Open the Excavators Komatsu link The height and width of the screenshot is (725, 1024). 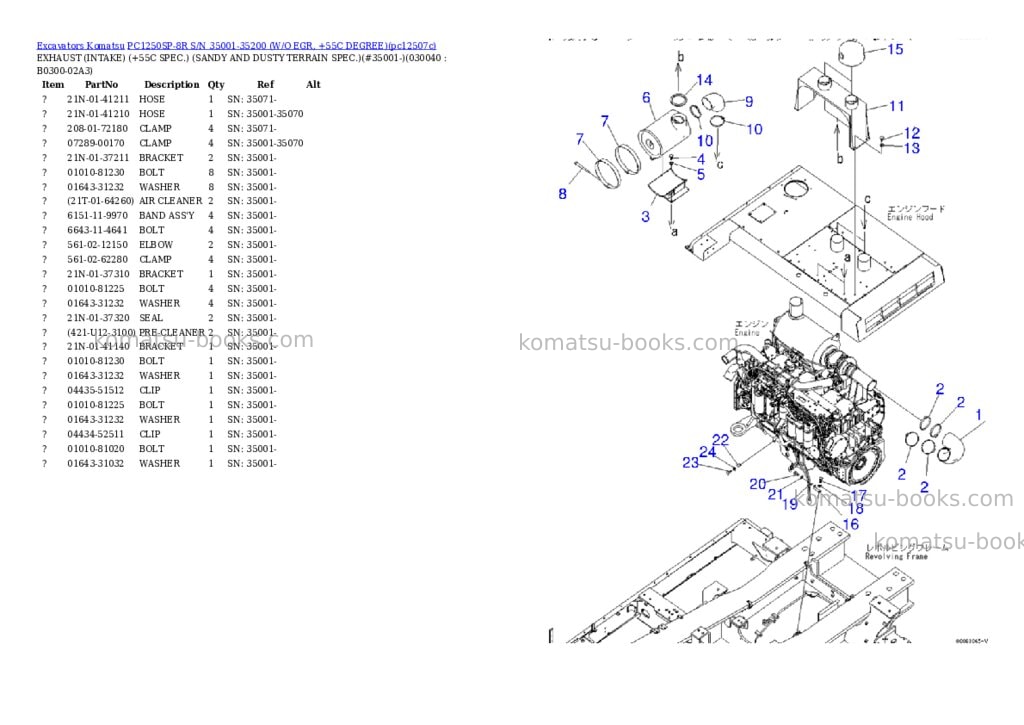coord(80,46)
